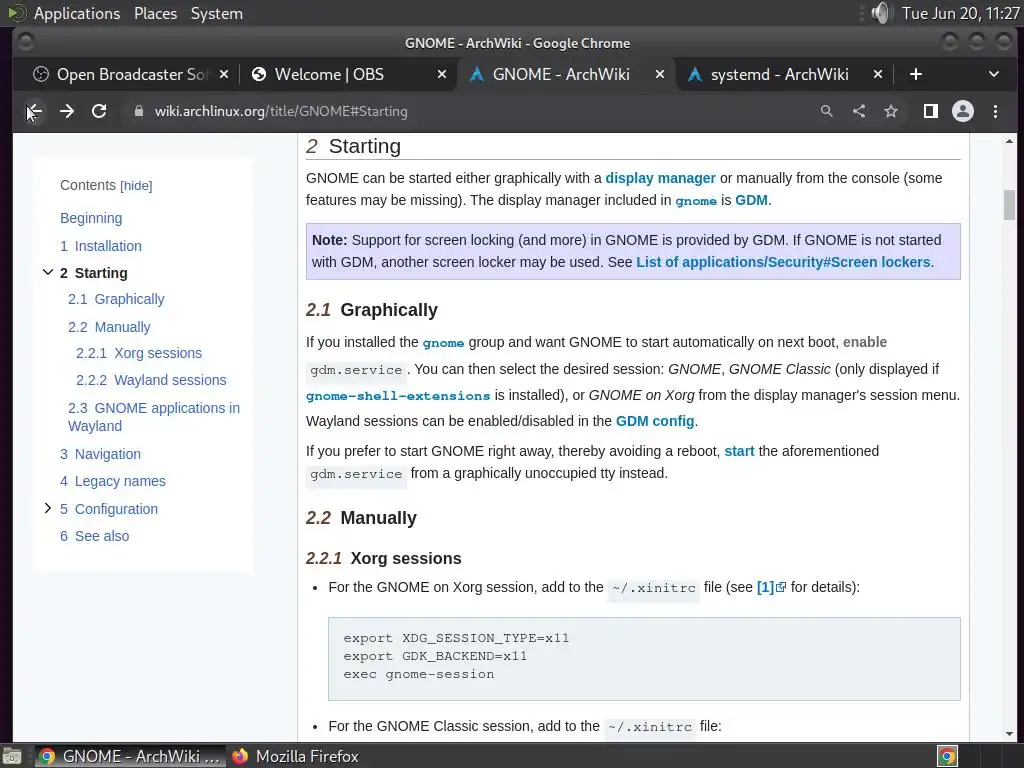Collapse the '2 Starting' contents section

tap(48, 272)
